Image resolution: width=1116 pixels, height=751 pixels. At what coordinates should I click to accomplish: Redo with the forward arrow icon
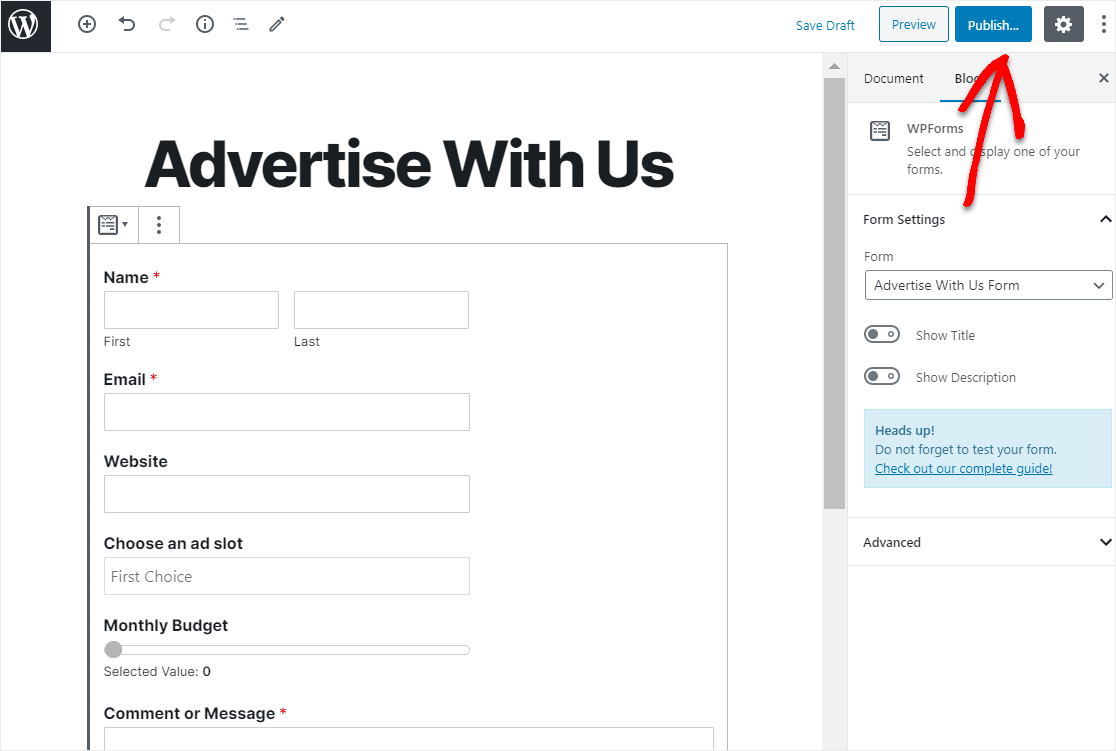click(167, 25)
